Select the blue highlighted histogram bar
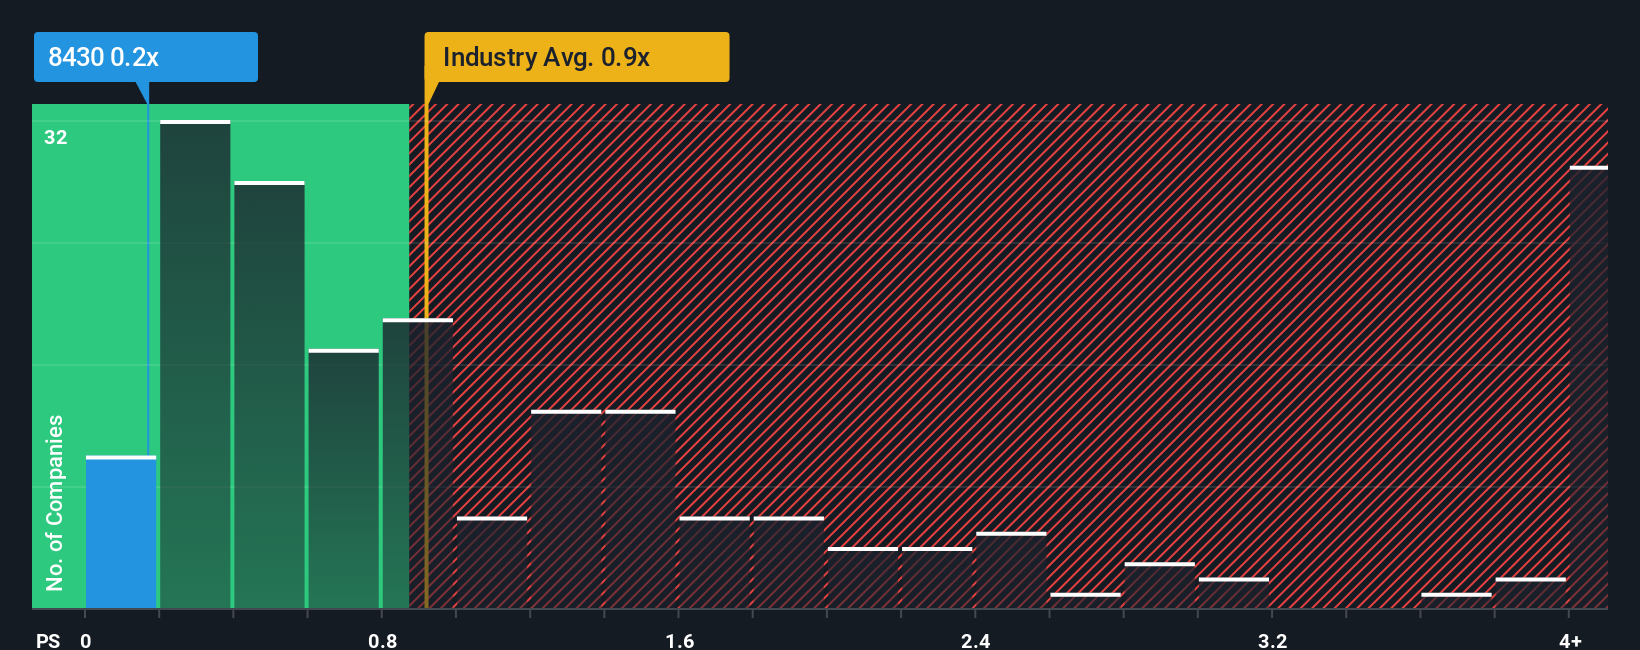Viewport: 1640px width, 650px height. 121,532
